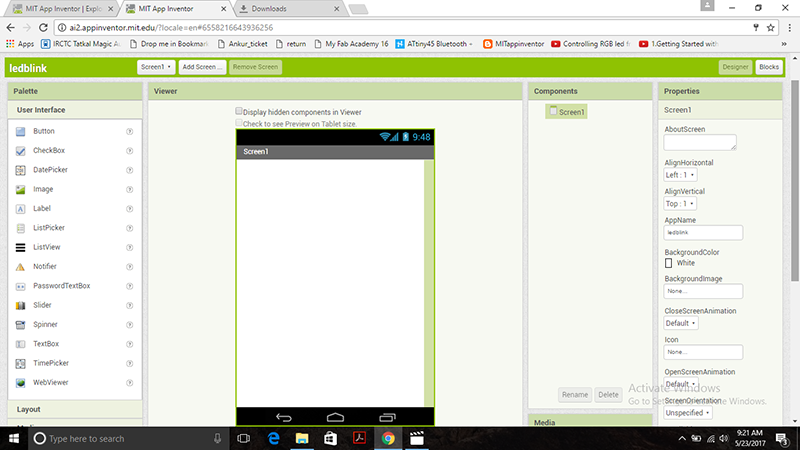800x450 pixels.
Task: Open the BackgroundColor White swatch
Action: tap(668, 263)
